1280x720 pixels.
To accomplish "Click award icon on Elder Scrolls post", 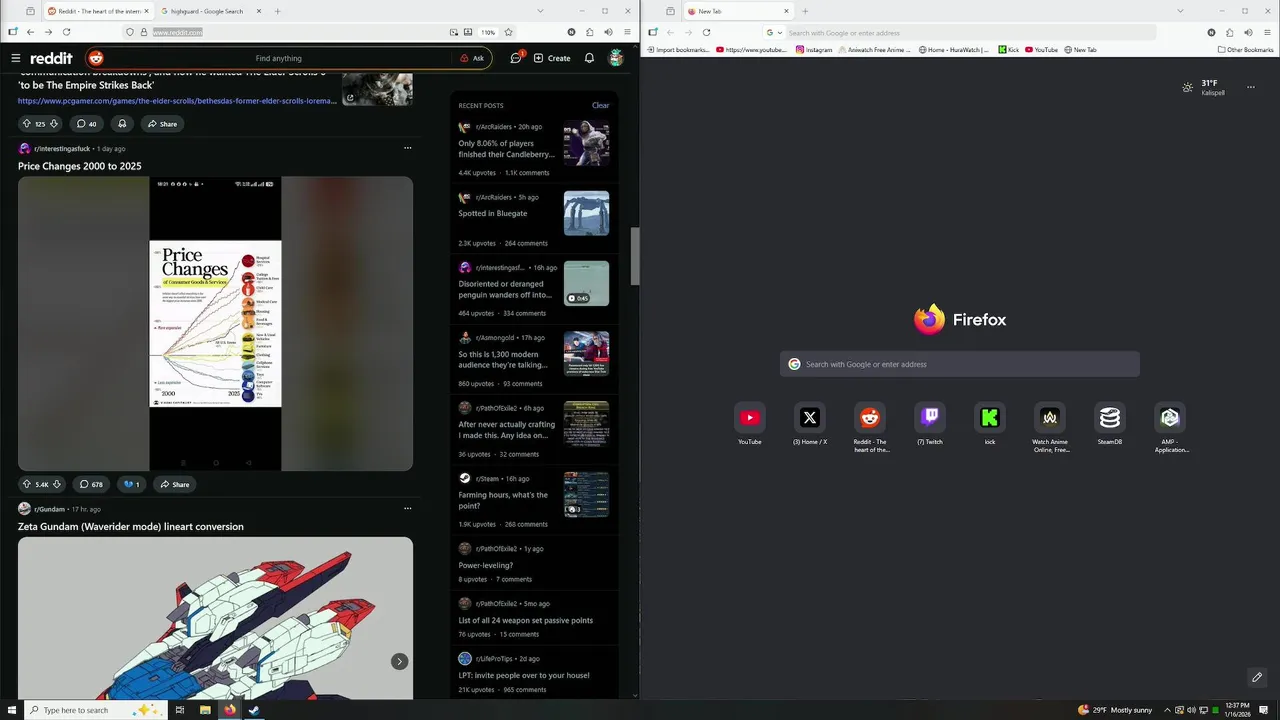I will [122, 124].
